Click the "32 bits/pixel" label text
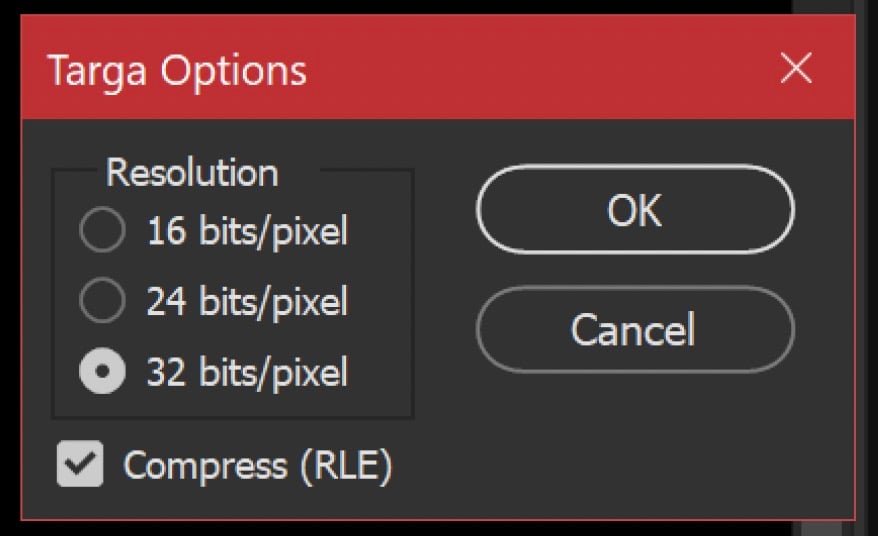This screenshot has width=878, height=536. click(247, 372)
